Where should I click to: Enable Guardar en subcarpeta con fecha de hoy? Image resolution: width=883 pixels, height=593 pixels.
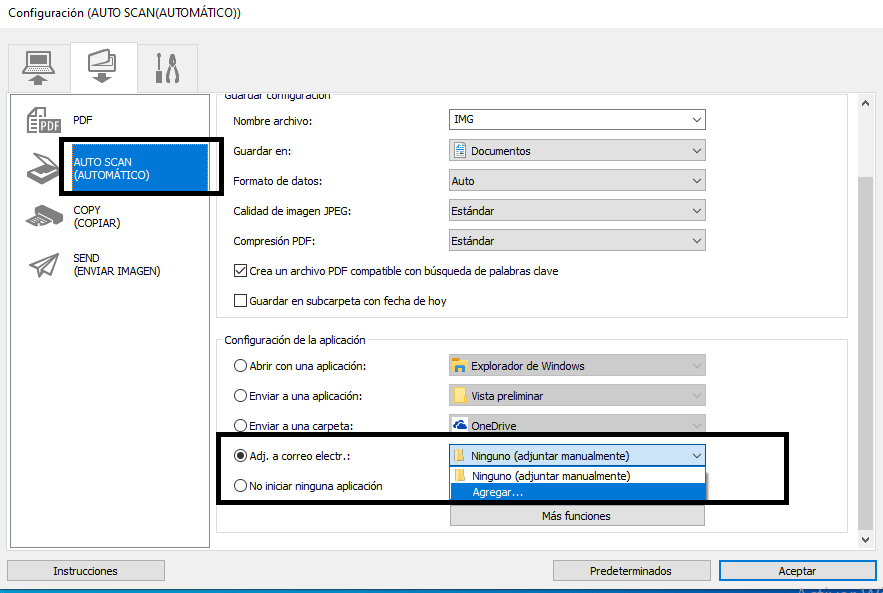[x=240, y=301]
